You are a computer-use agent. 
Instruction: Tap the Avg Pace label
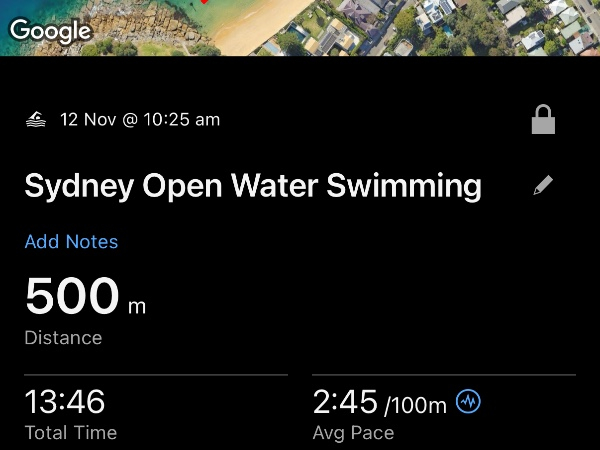(x=353, y=433)
